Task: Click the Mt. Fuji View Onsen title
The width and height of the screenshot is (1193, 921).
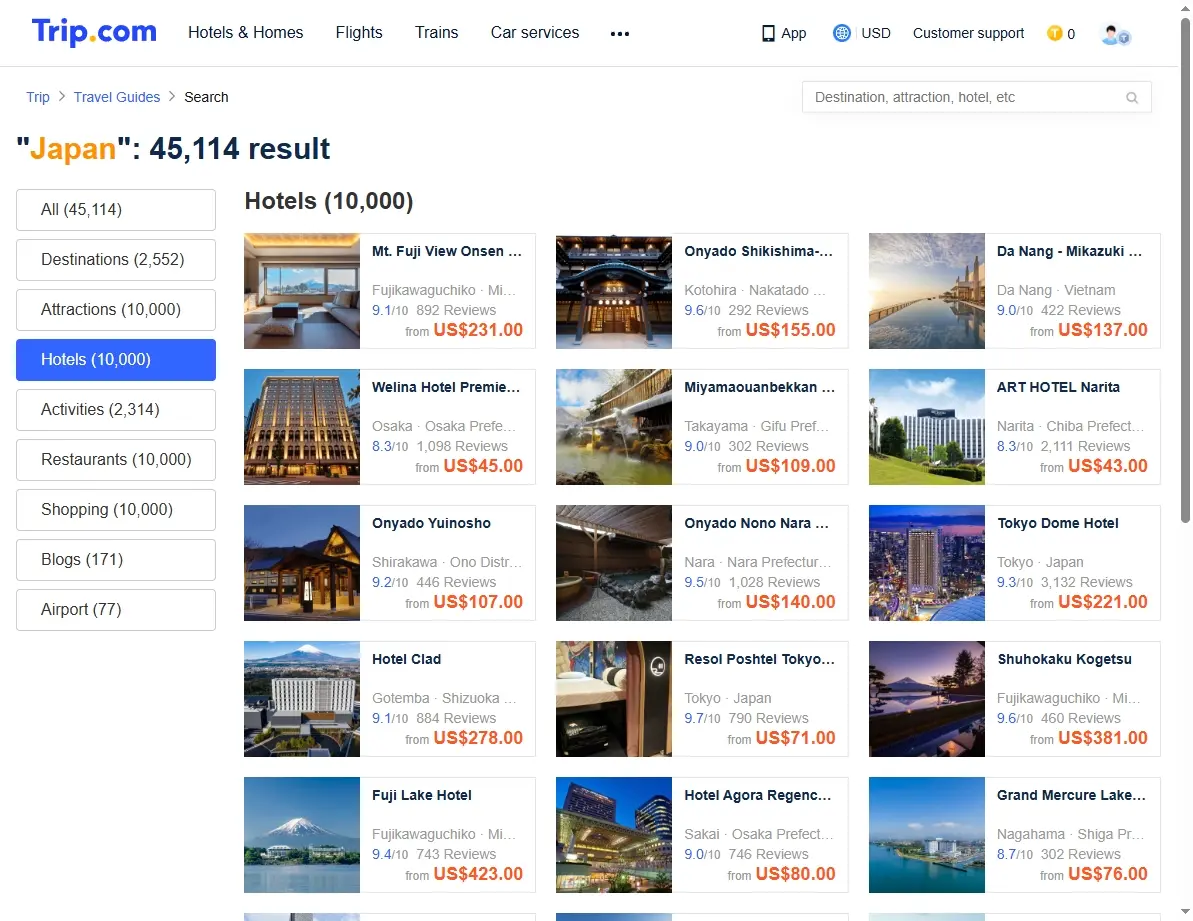Action: tap(447, 251)
